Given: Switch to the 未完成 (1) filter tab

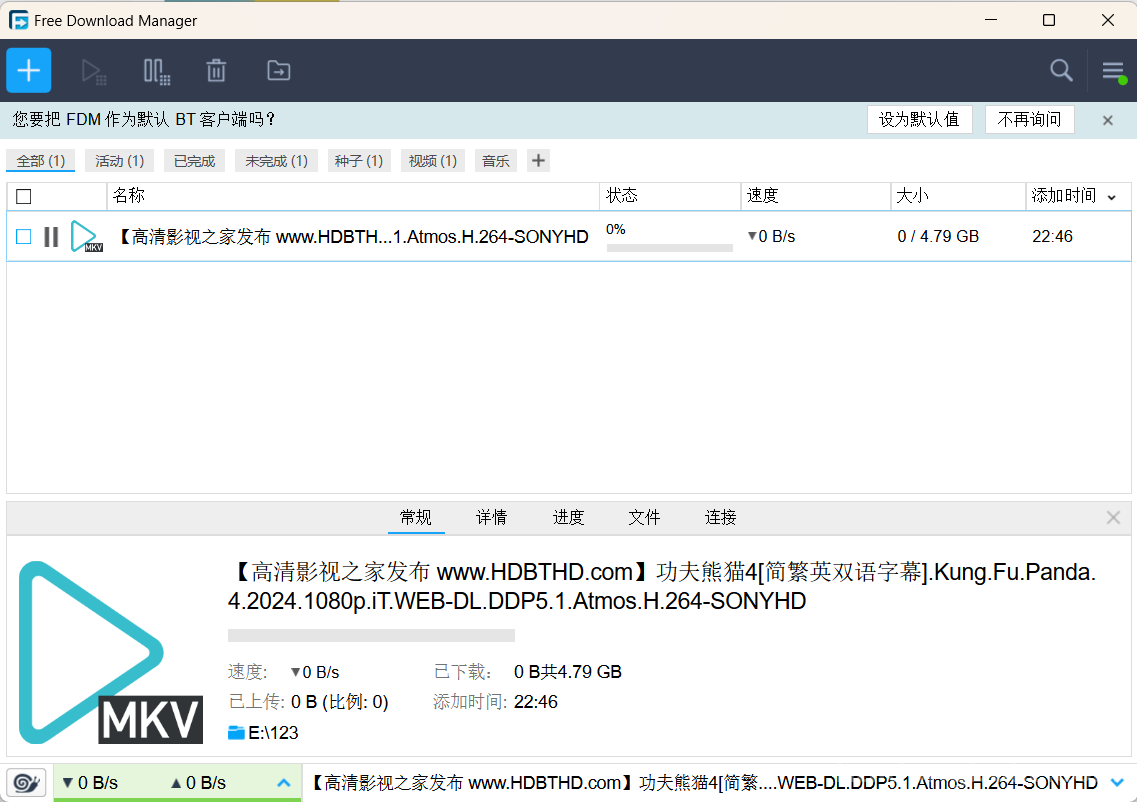Looking at the screenshot, I should coord(276,161).
